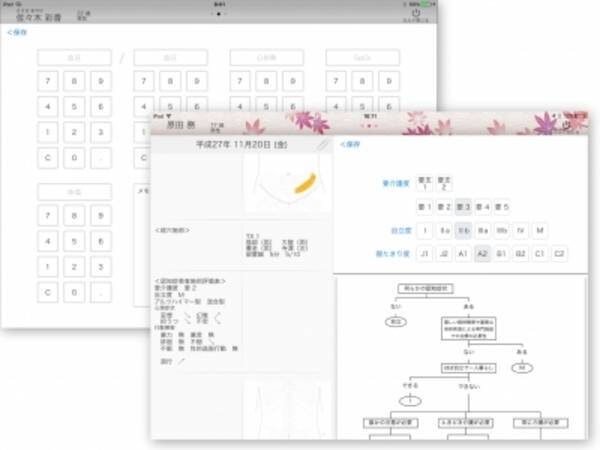This screenshot has height=450, width=600.
Task: Select independence level I button
Action: click(425, 230)
